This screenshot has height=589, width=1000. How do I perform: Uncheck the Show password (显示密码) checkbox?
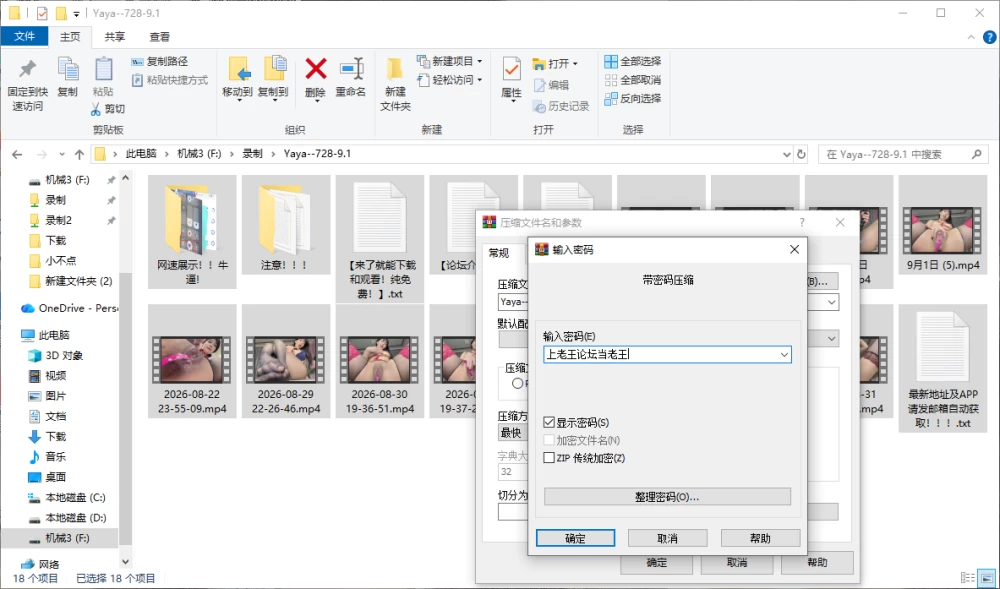point(548,423)
